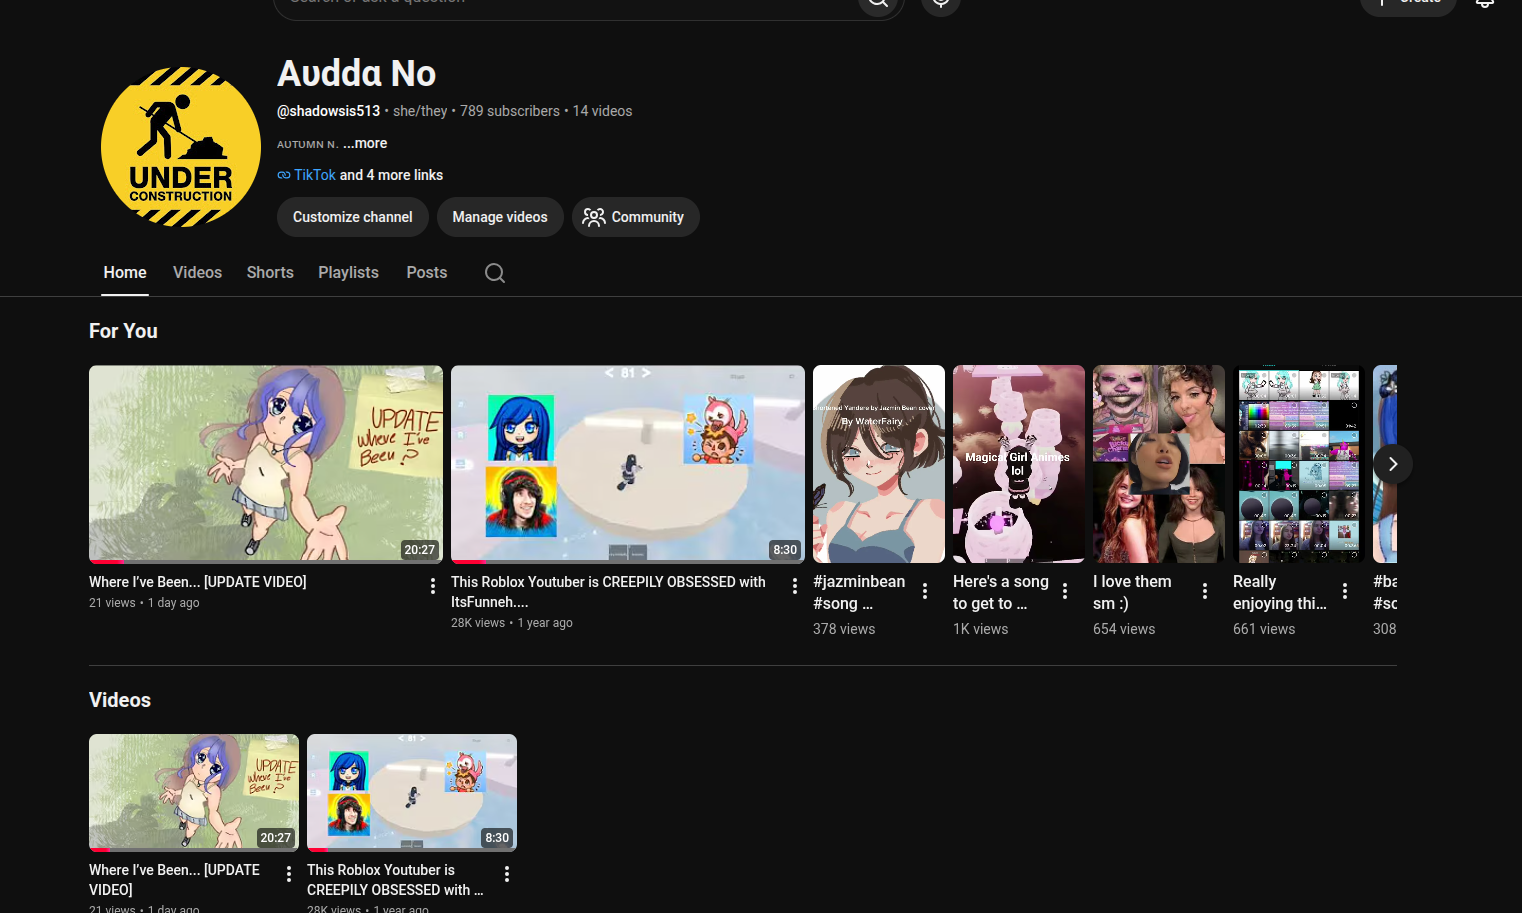Expand channel description with ...more
The height and width of the screenshot is (913, 1522).
[365, 143]
